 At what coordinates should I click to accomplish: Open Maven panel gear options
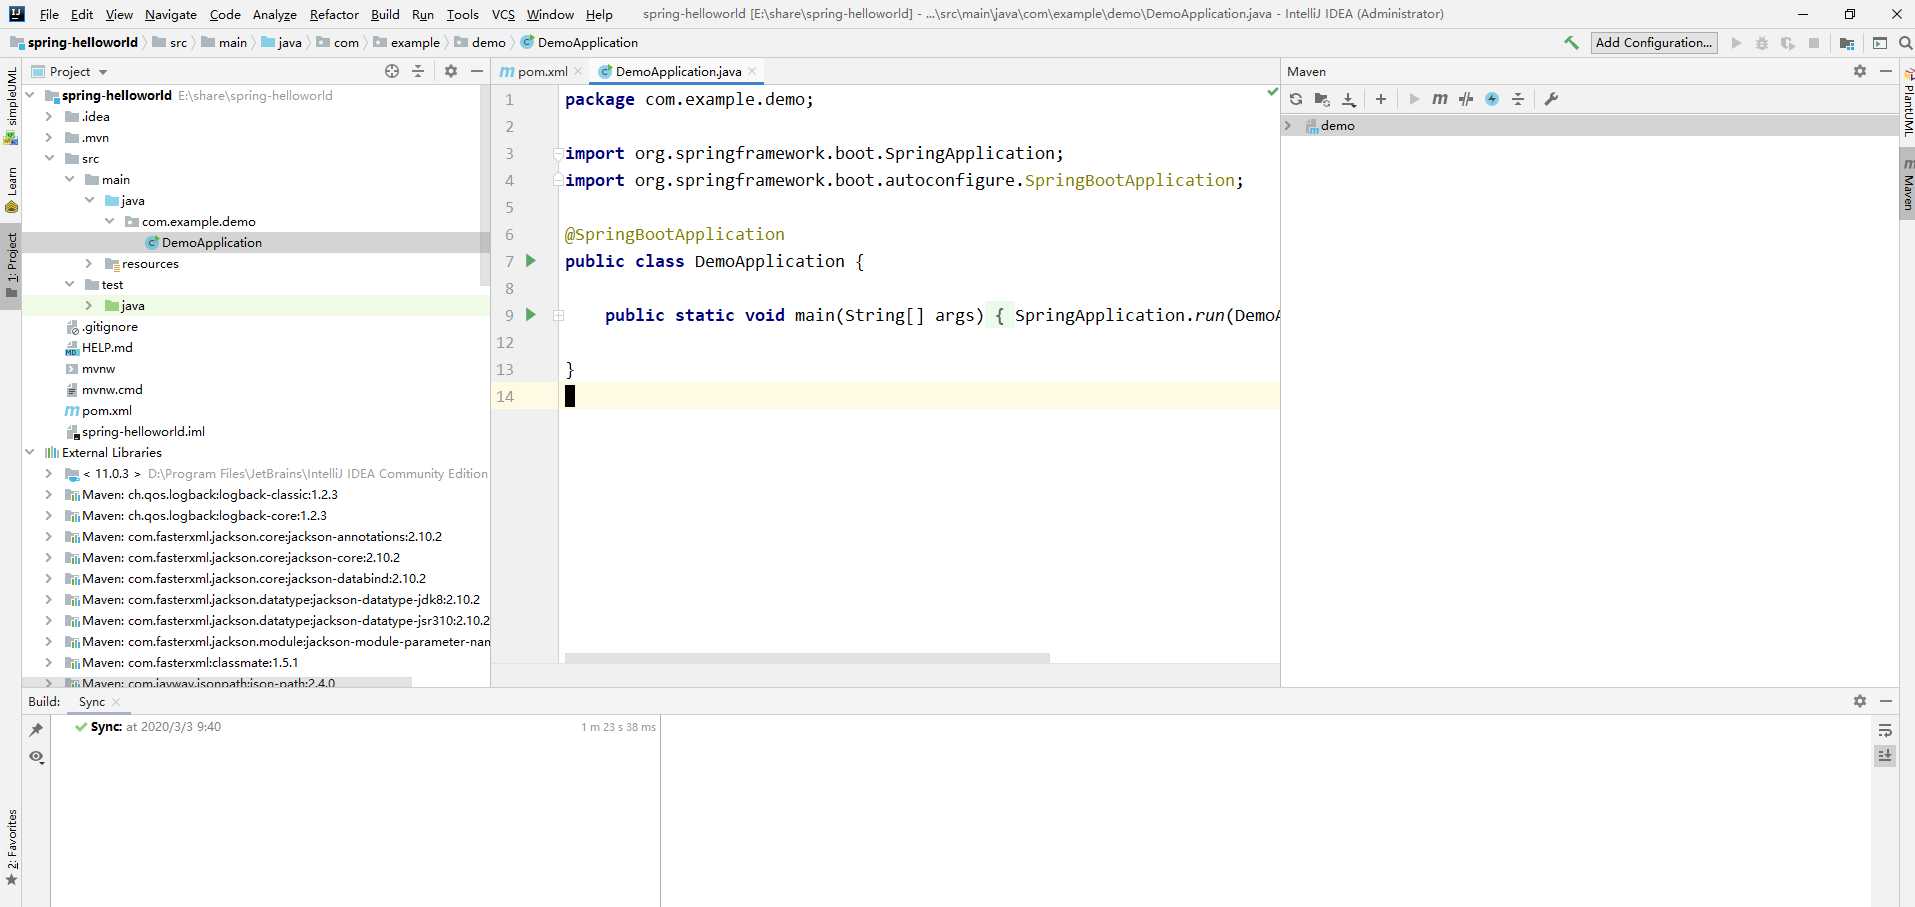(1860, 71)
